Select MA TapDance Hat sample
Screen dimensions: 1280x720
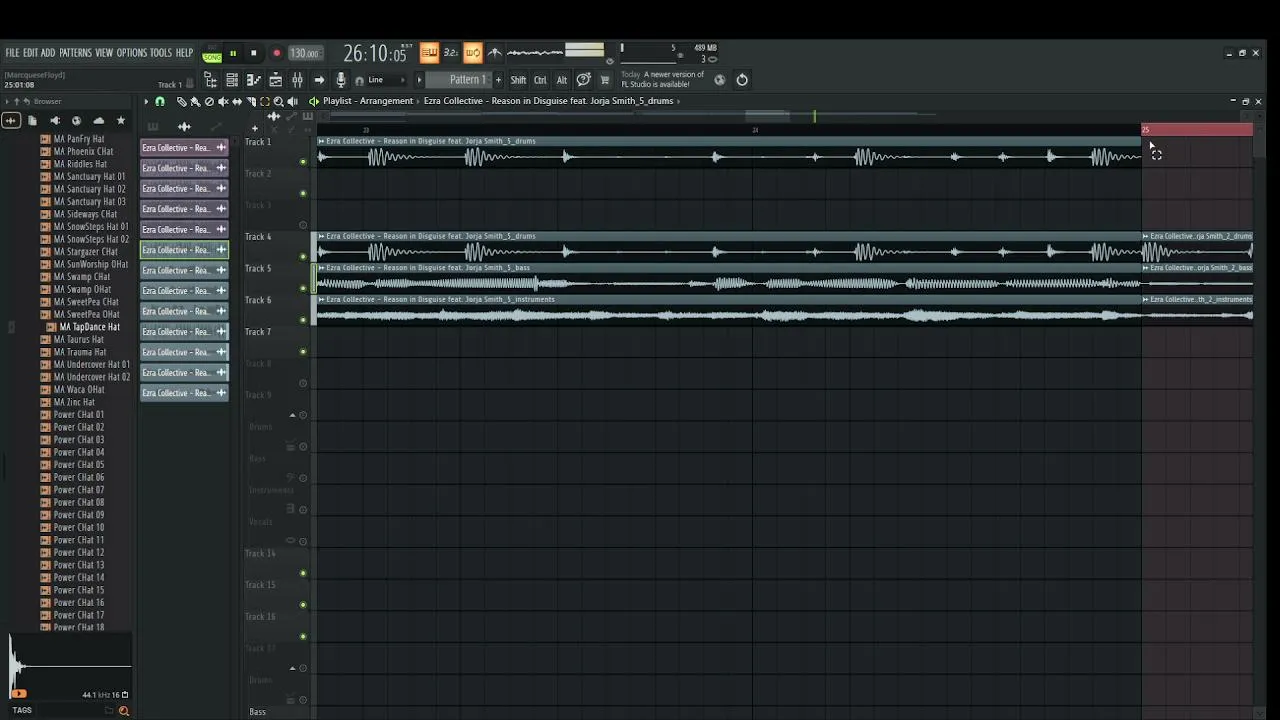point(89,327)
